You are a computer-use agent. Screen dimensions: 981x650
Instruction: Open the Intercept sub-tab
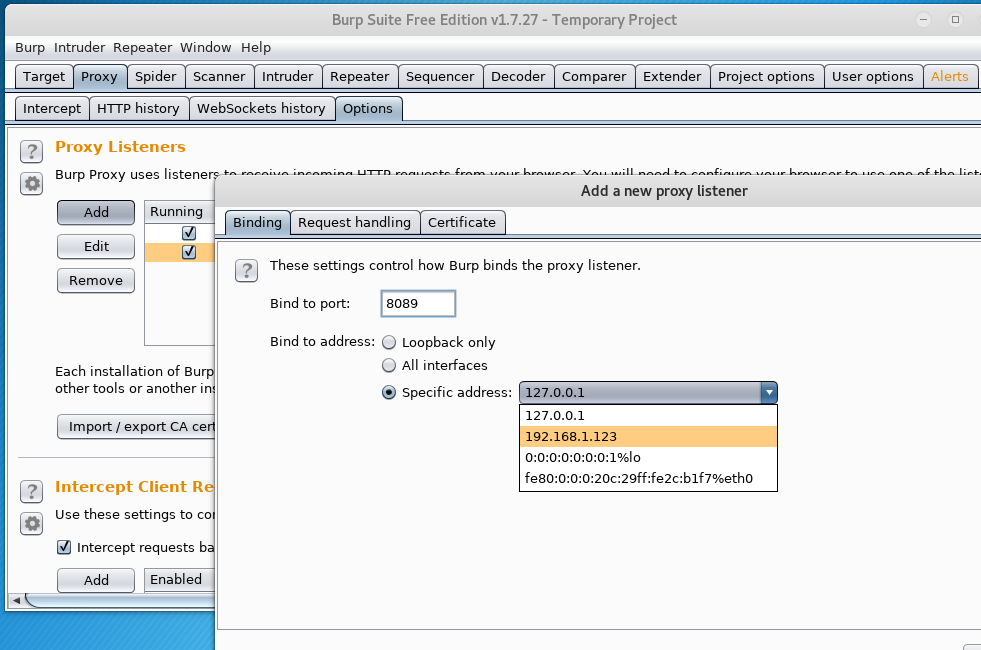click(52, 108)
